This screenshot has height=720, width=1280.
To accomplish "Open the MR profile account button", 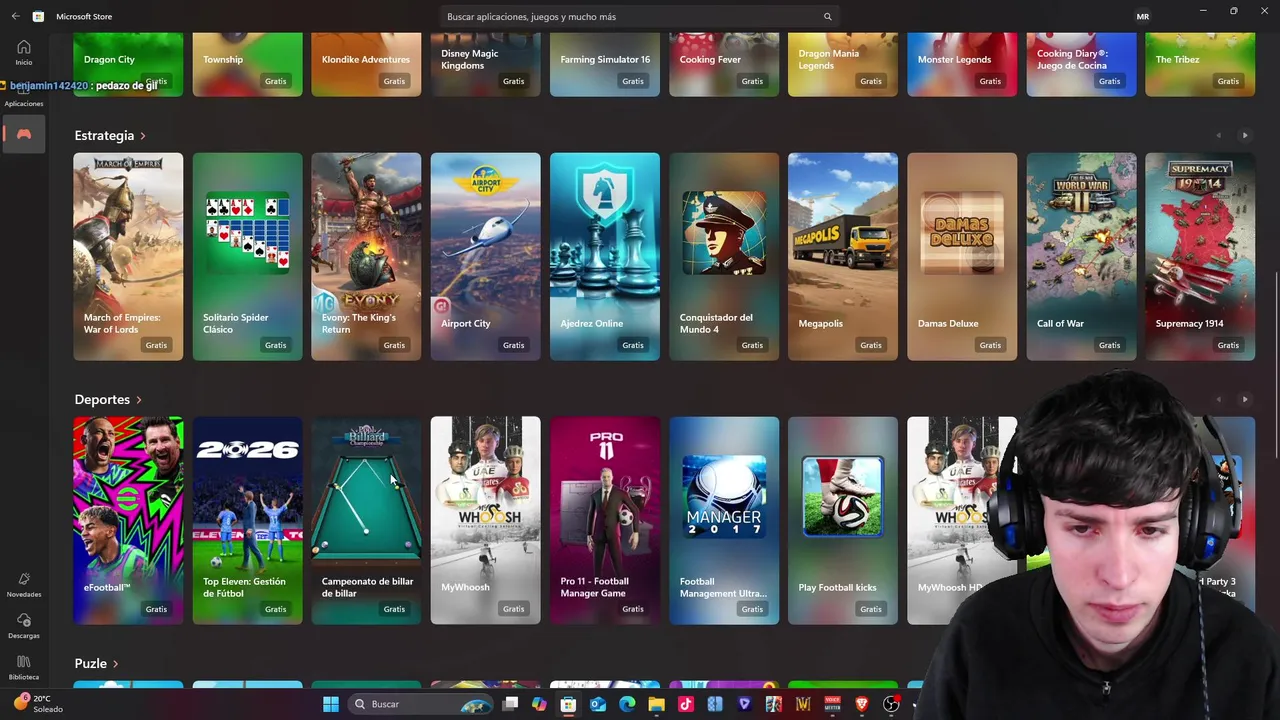I will (1142, 16).
